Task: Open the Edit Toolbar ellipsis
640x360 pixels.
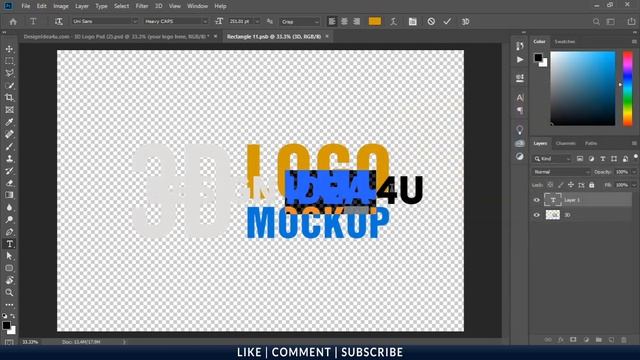Action: pos(9,304)
